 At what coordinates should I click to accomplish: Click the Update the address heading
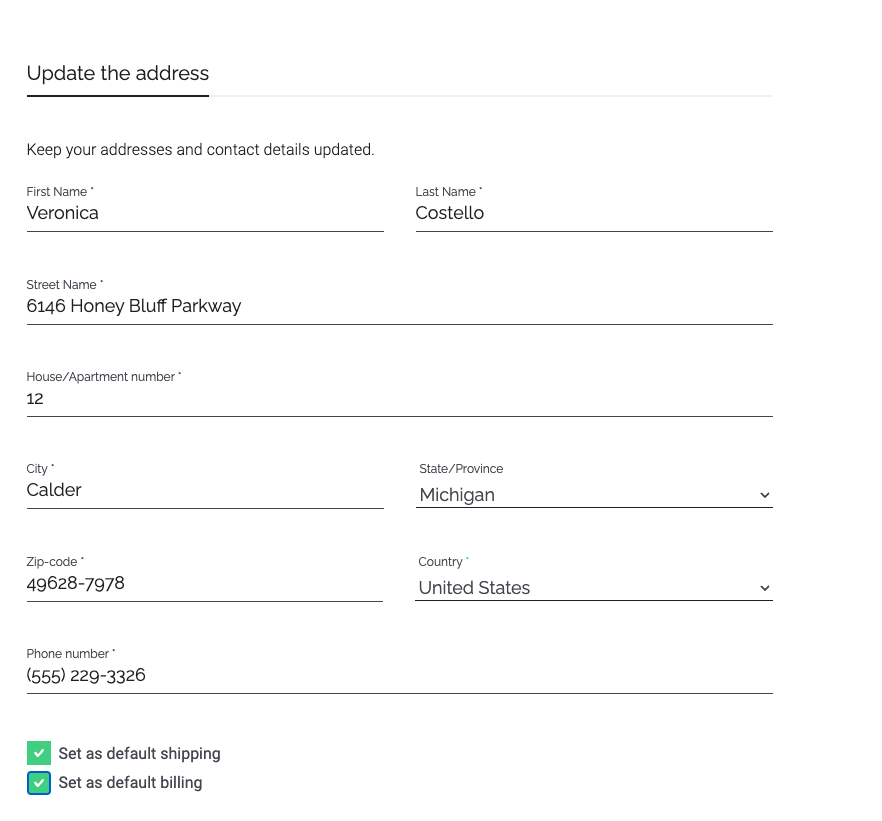(x=117, y=73)
